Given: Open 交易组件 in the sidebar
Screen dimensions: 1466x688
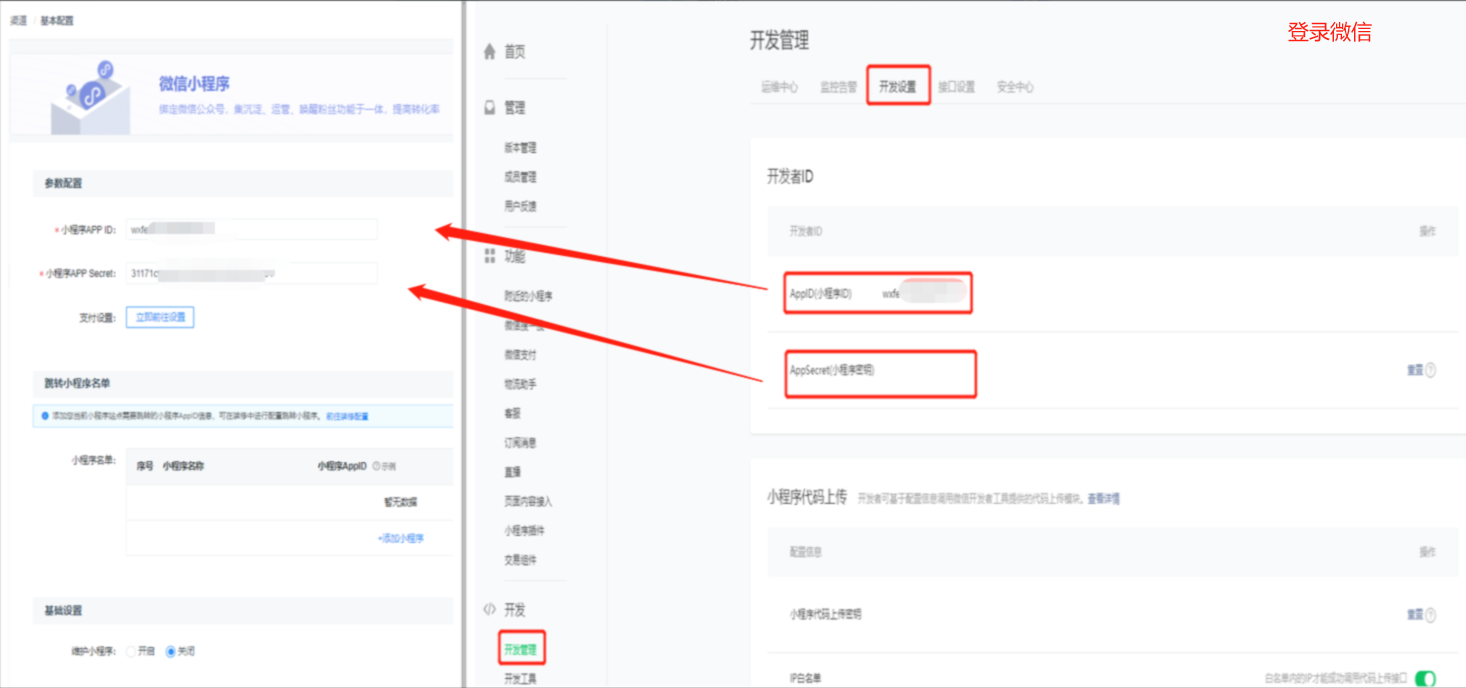Looking at the screenshot, I should (x=520, y=560).
